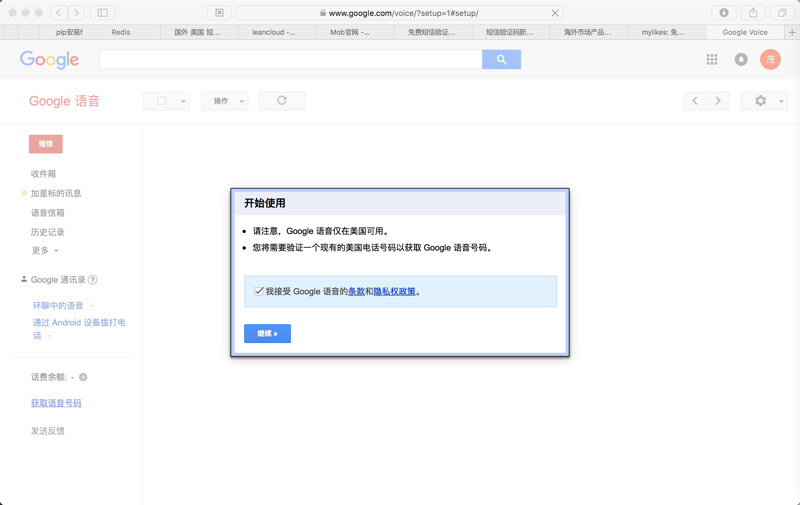The width and height of the screenshot is (800, 505).
Task: Switch to the 国外 美国 短... tab
Action: 197,32
